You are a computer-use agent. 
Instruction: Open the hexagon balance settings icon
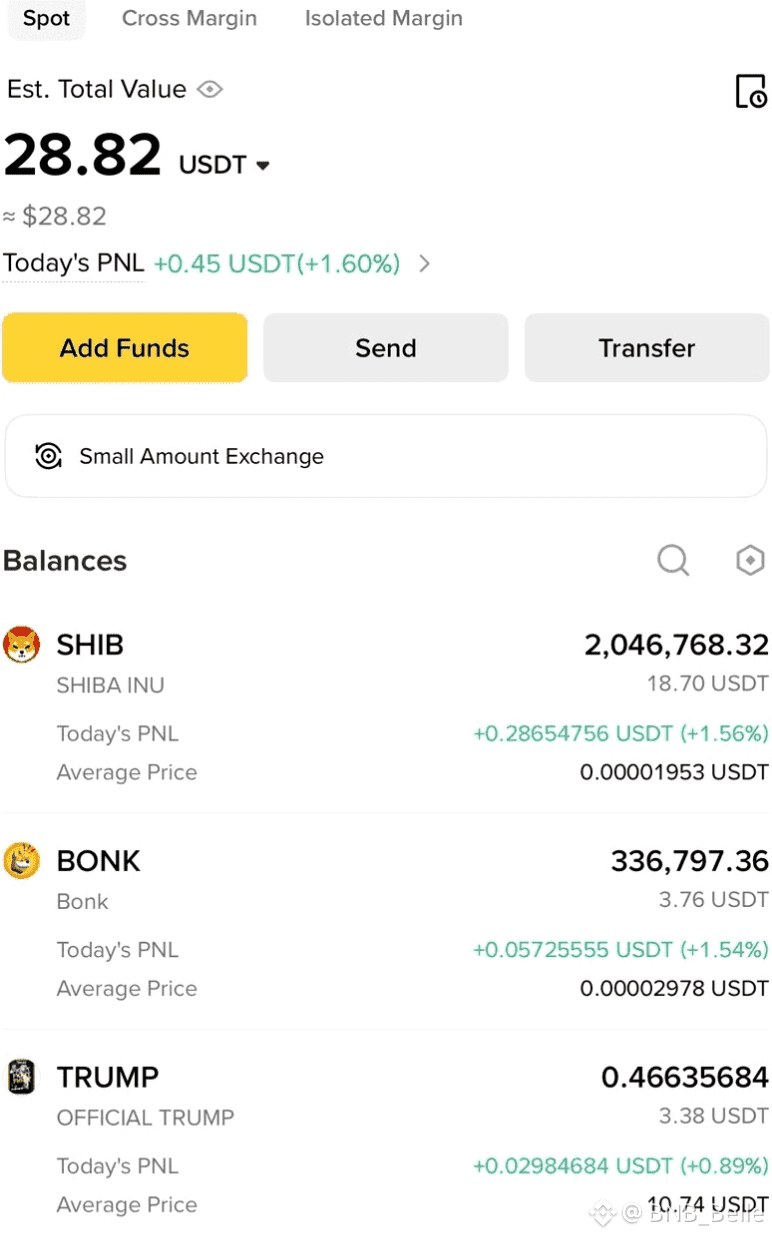[750, 560]
